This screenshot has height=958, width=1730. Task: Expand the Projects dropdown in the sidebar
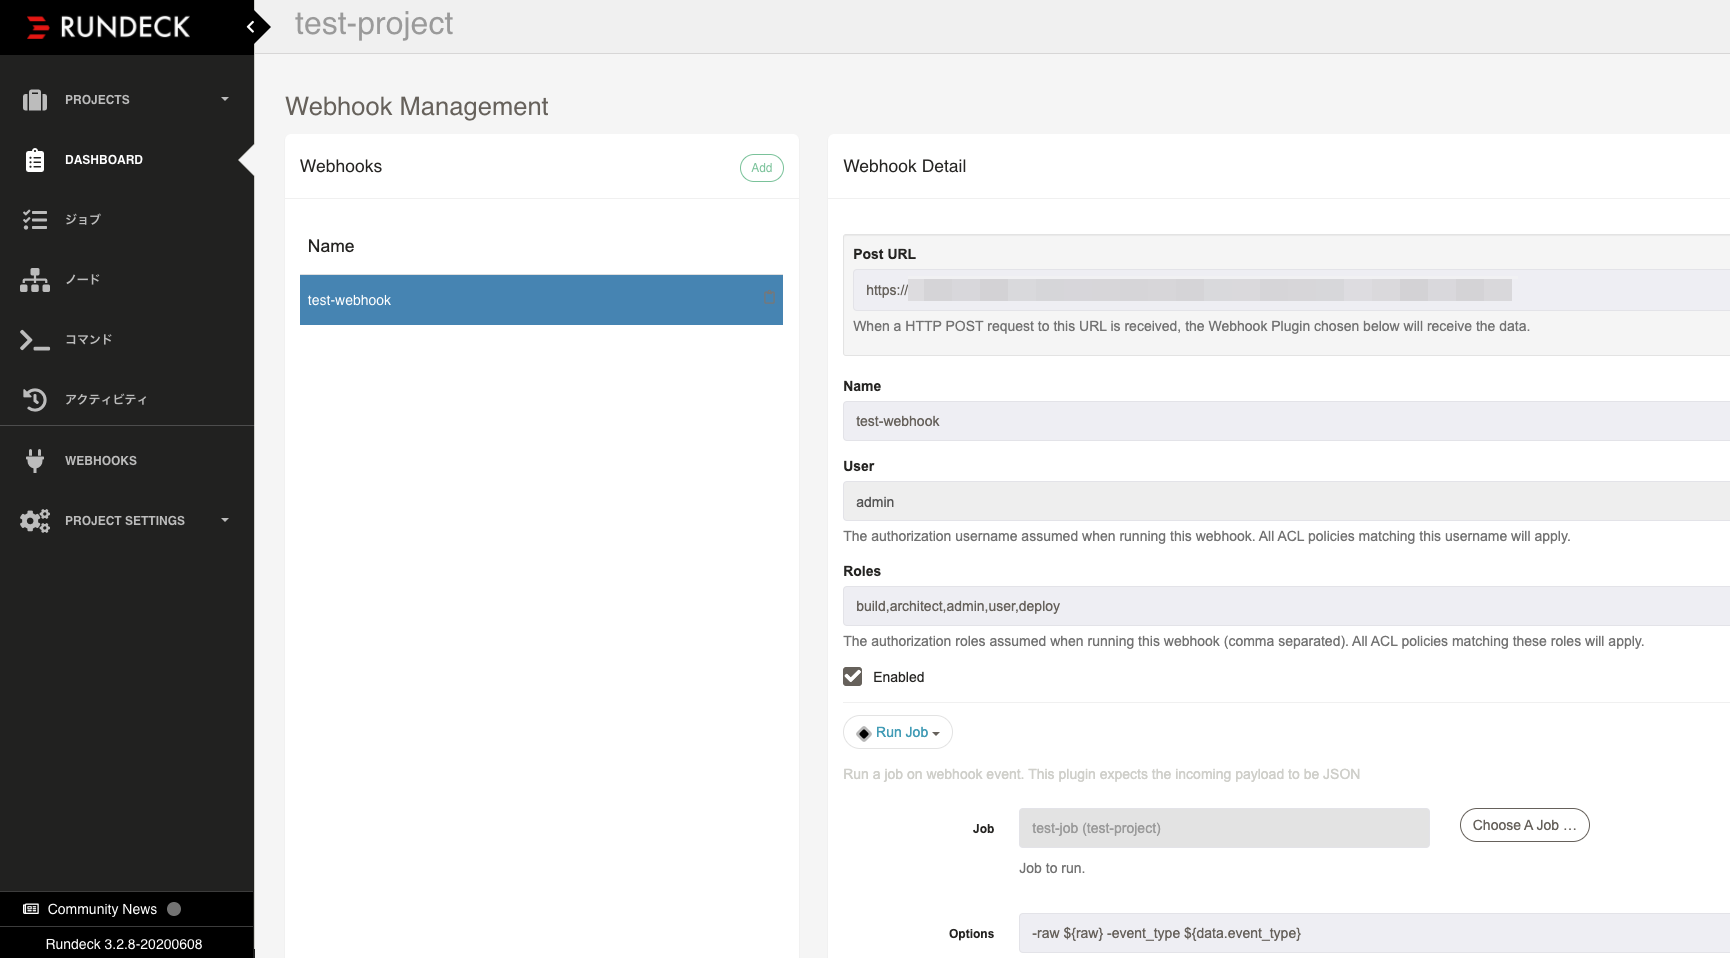pos(225,99)
